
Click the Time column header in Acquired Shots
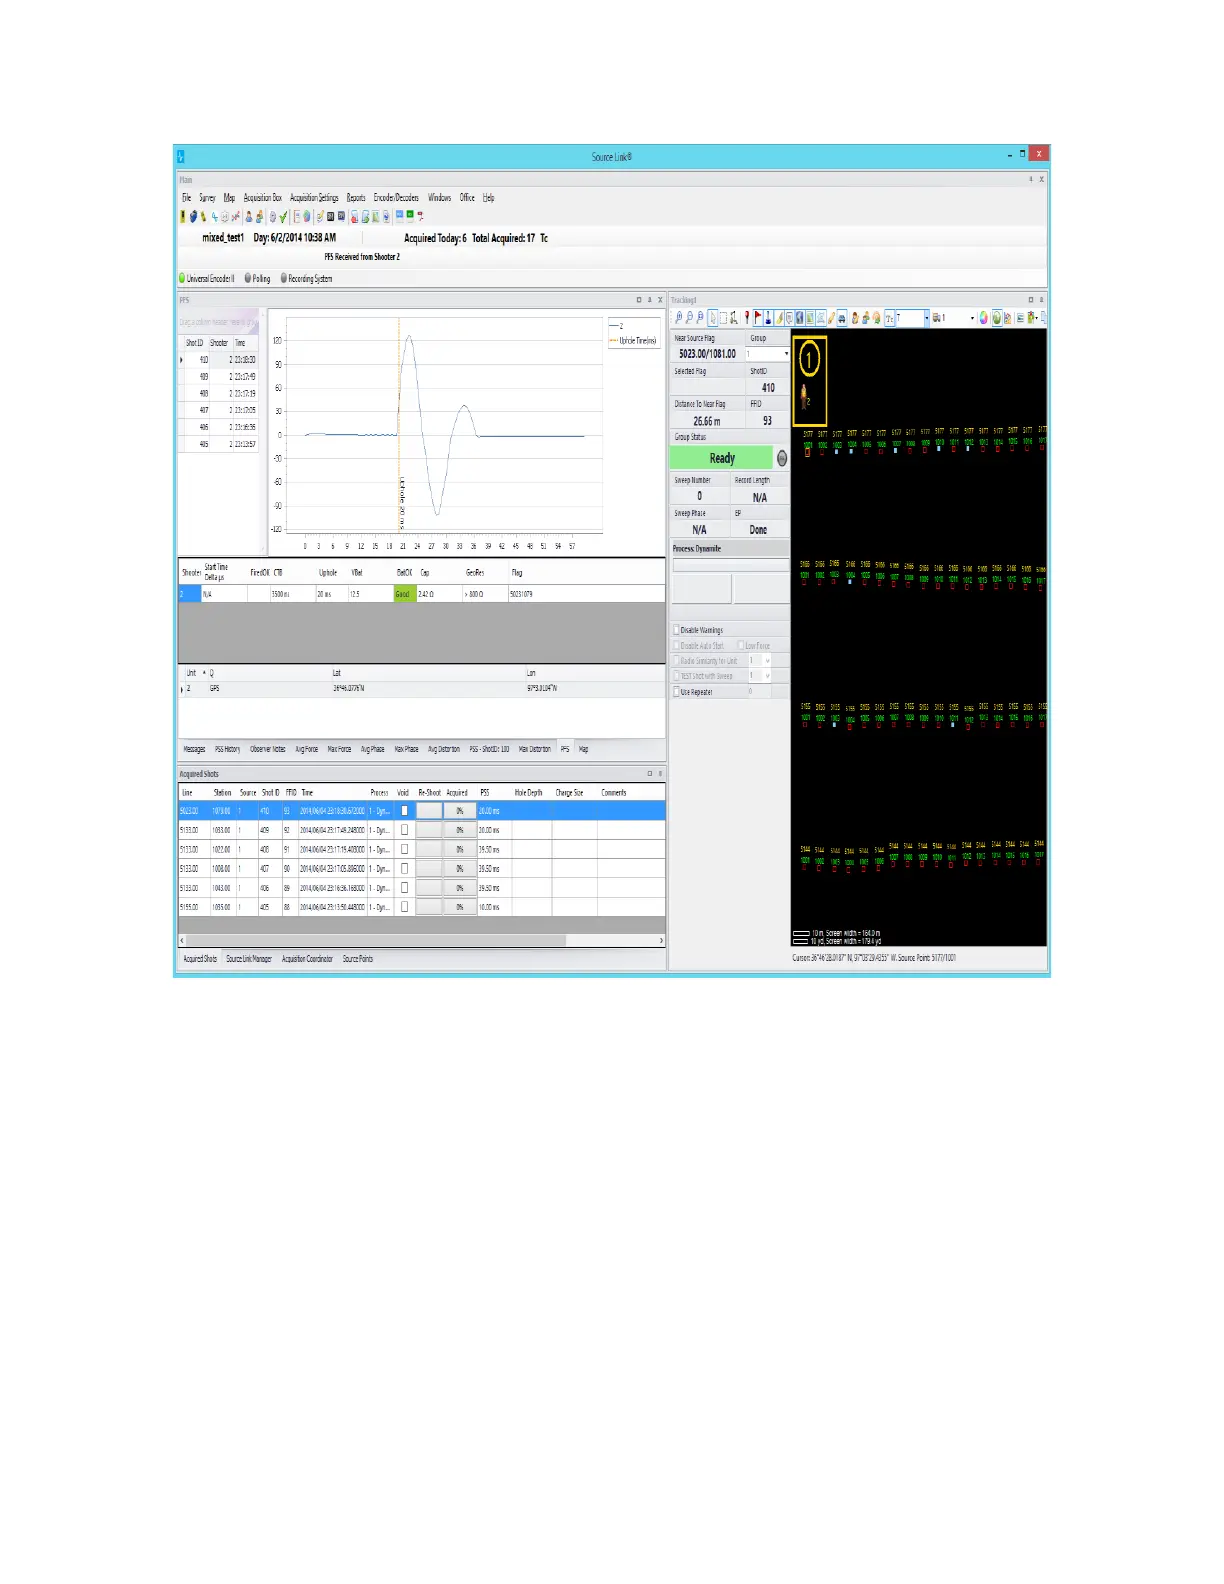(308, 792)
